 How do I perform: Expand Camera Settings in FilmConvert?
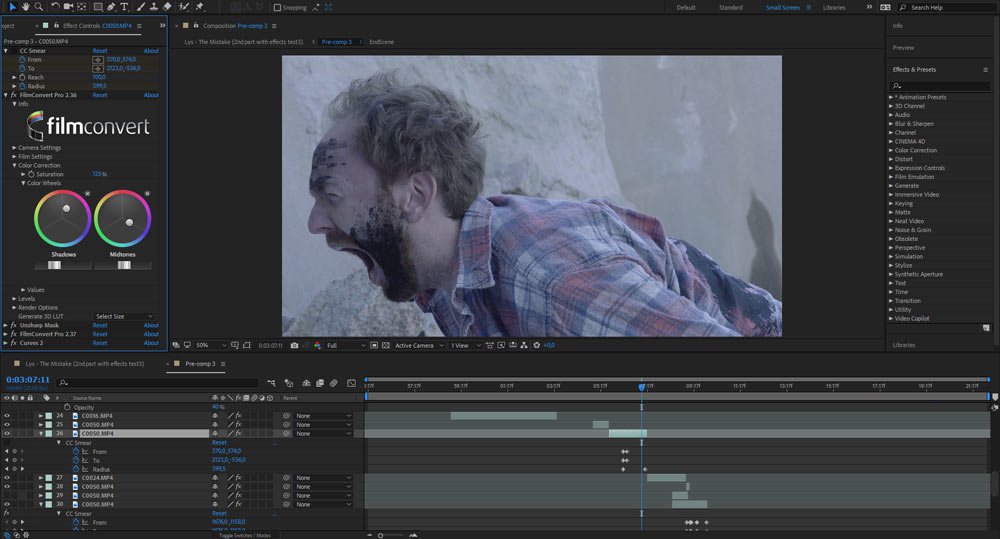coord(14,147)
